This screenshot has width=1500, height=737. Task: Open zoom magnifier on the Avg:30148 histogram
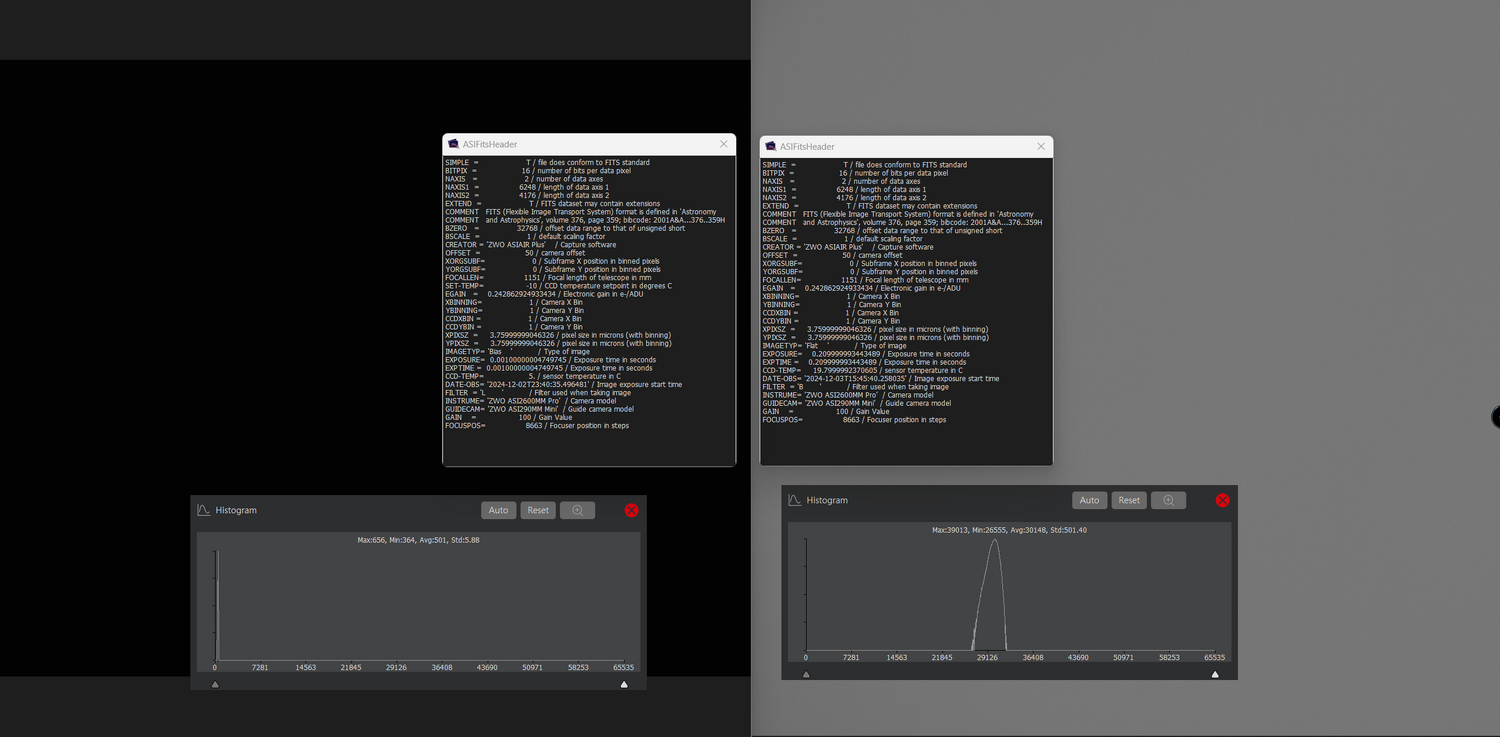(1168, 500)
